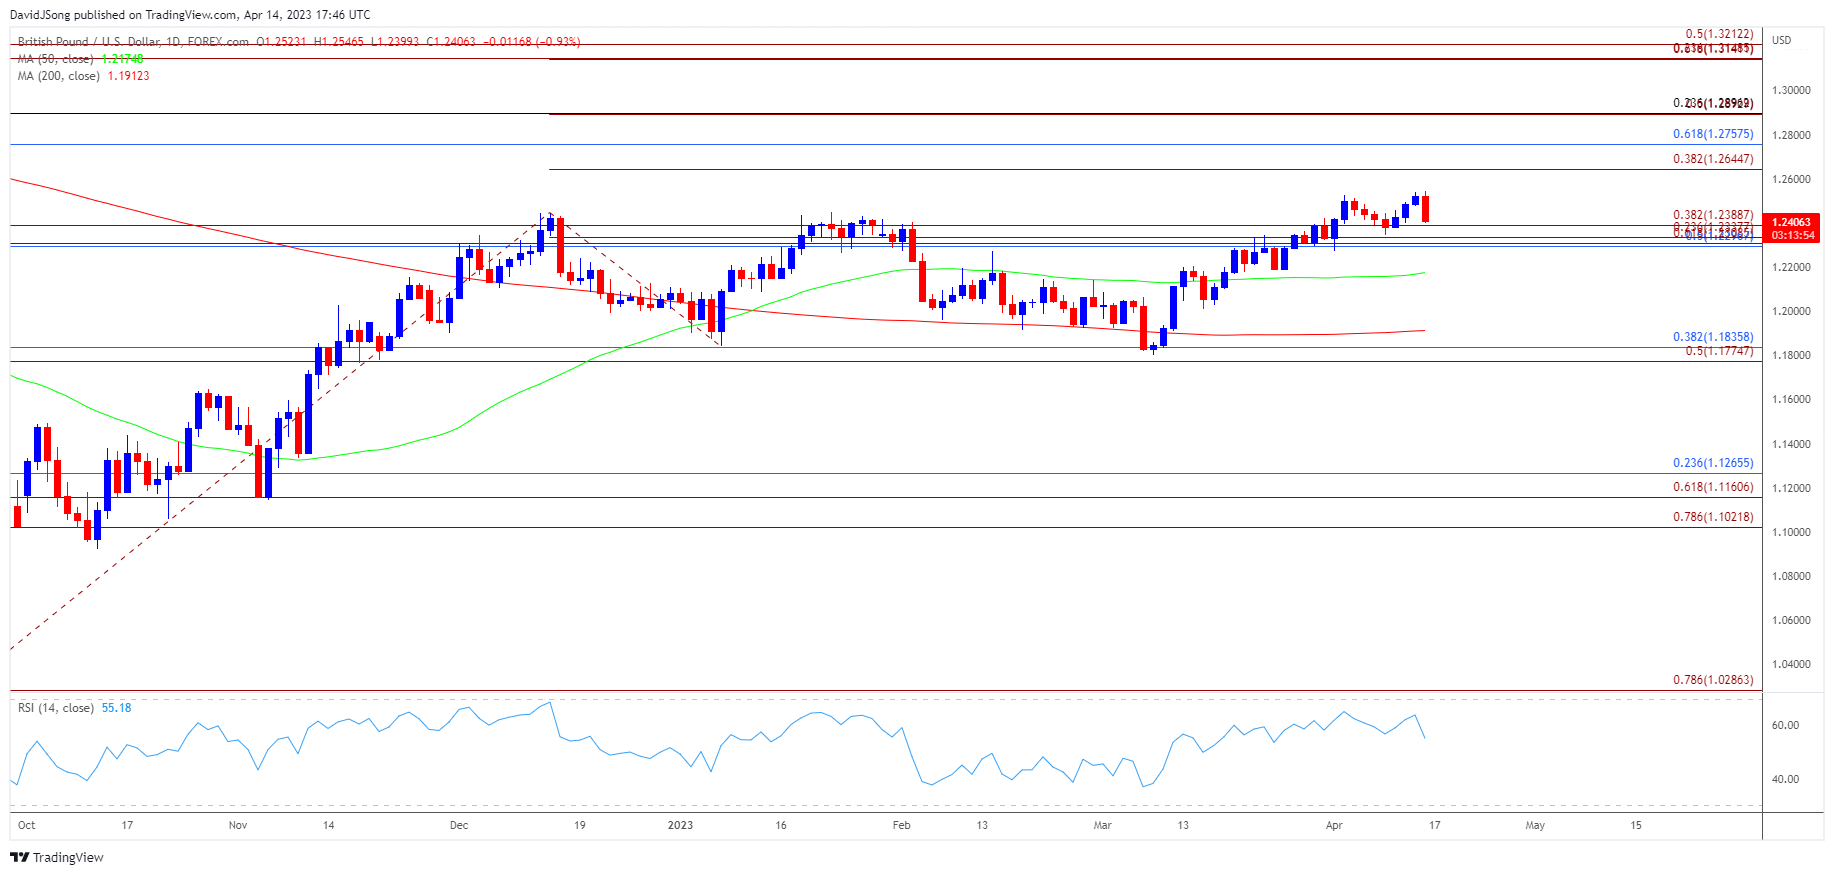The height and width of the screenshot is (875, 1834).
Task: Click the 0.5(1.32122) Fibonacci label
Action: coord(1719,34)
